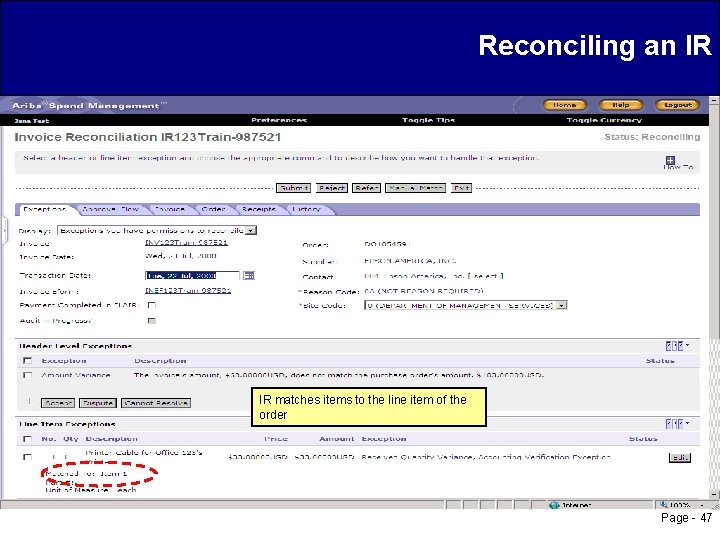
Task: Click the Edit button for the Printer Cable line
Action: pos(680,457)
